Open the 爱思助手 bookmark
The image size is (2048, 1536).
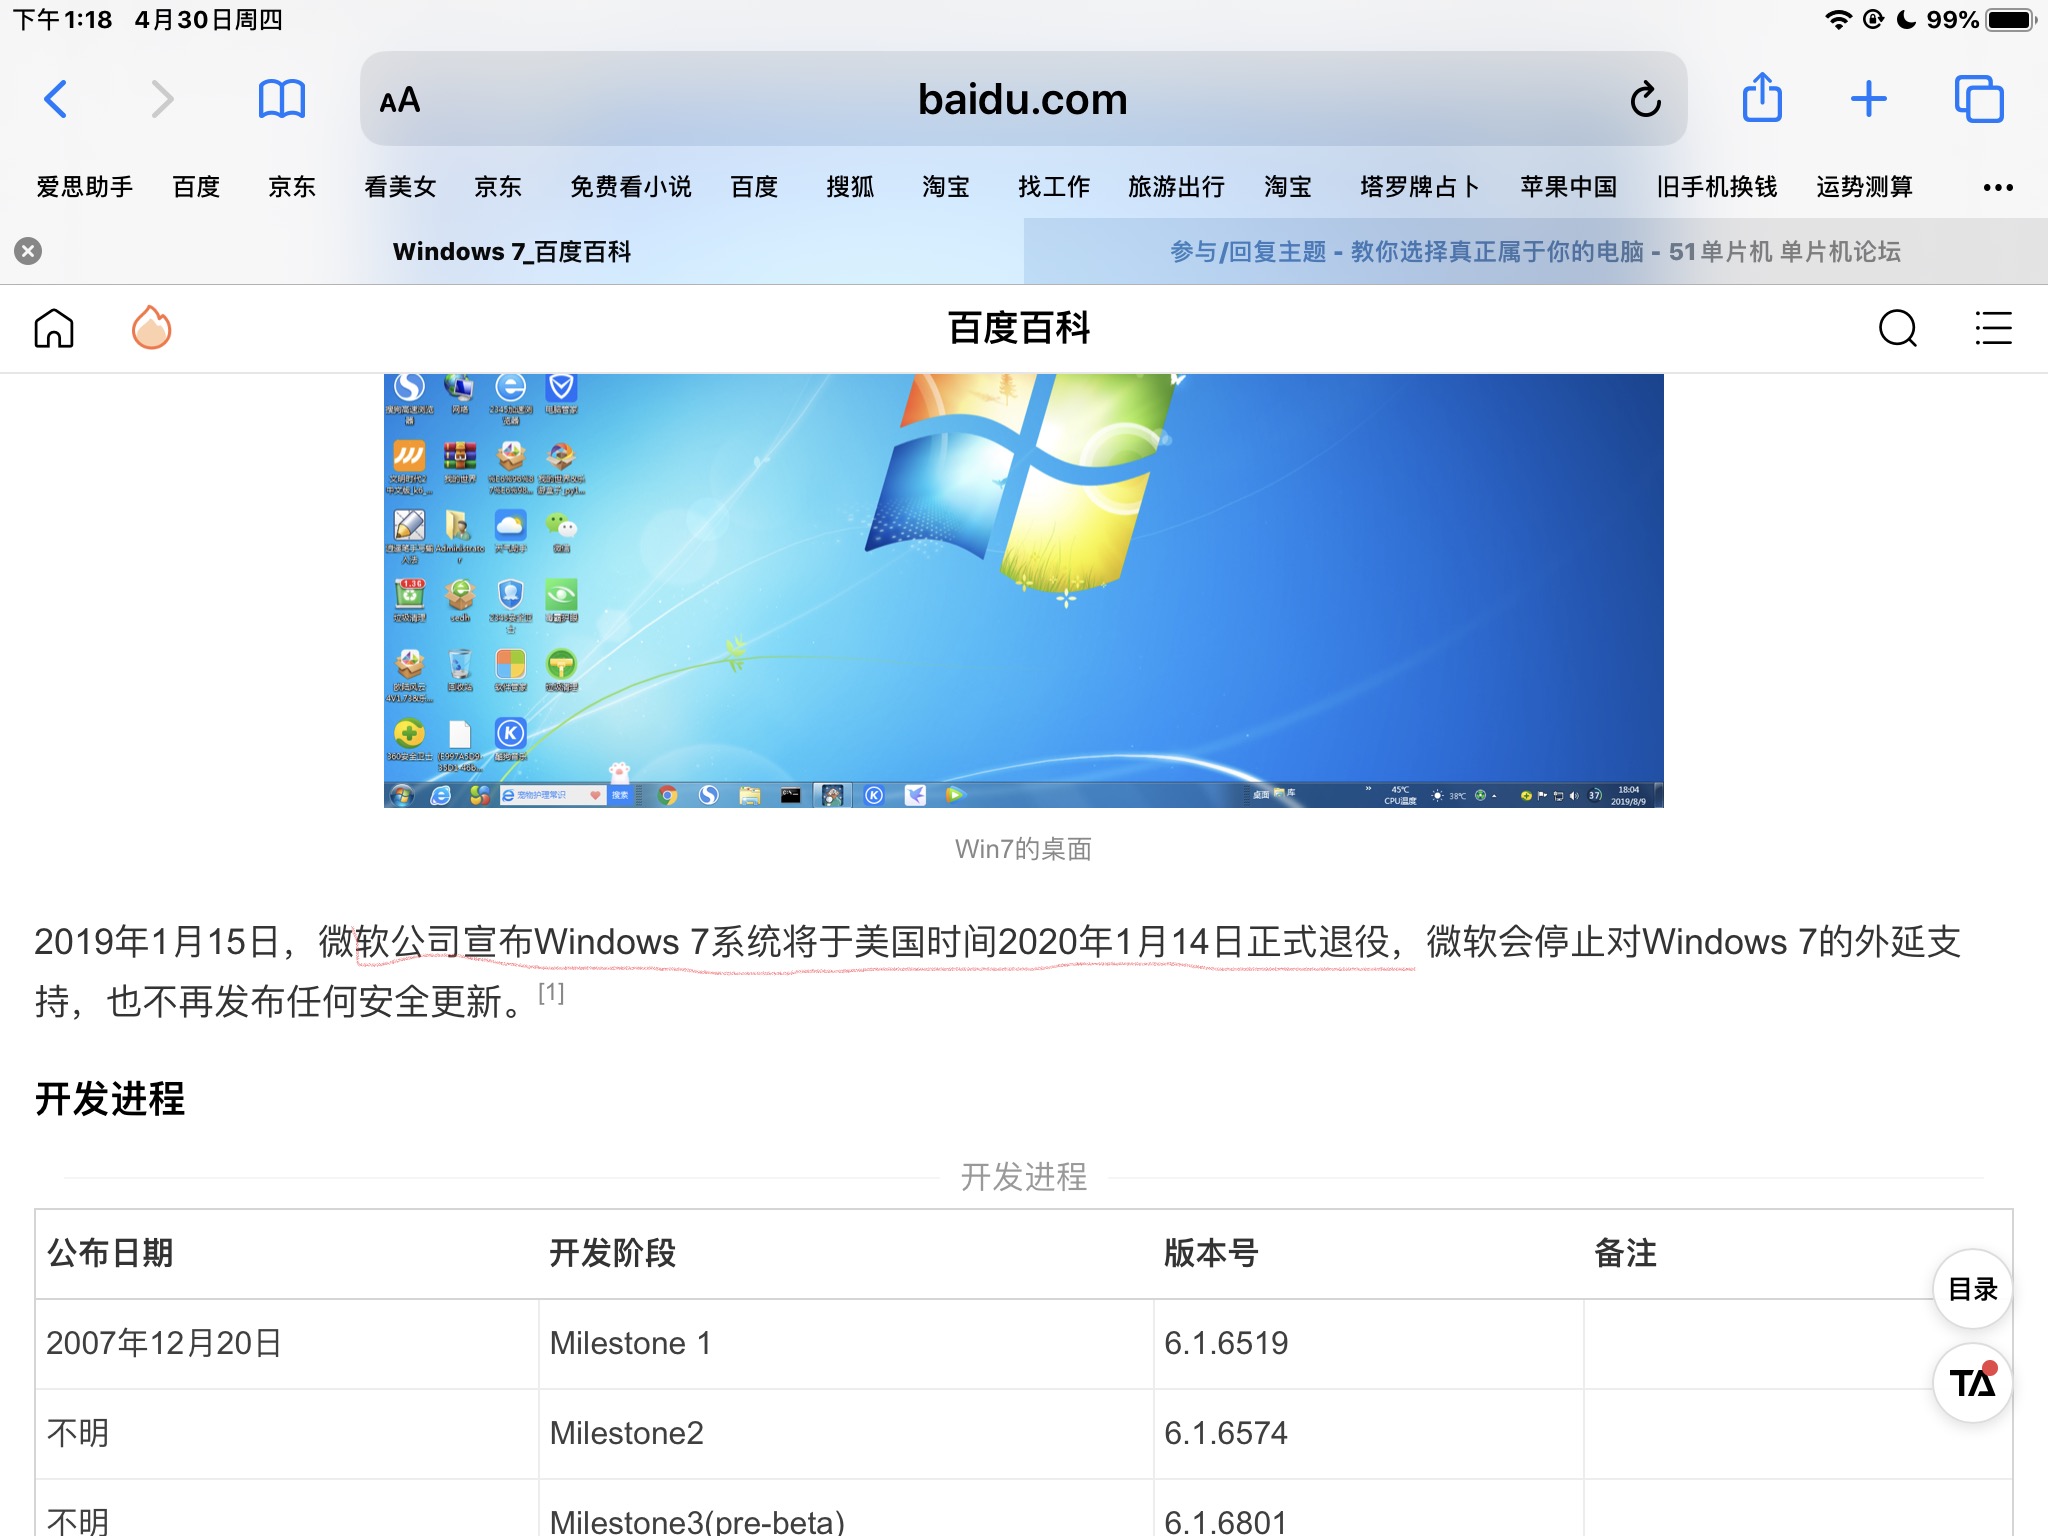pyautogui.click(x=85, y=187)
